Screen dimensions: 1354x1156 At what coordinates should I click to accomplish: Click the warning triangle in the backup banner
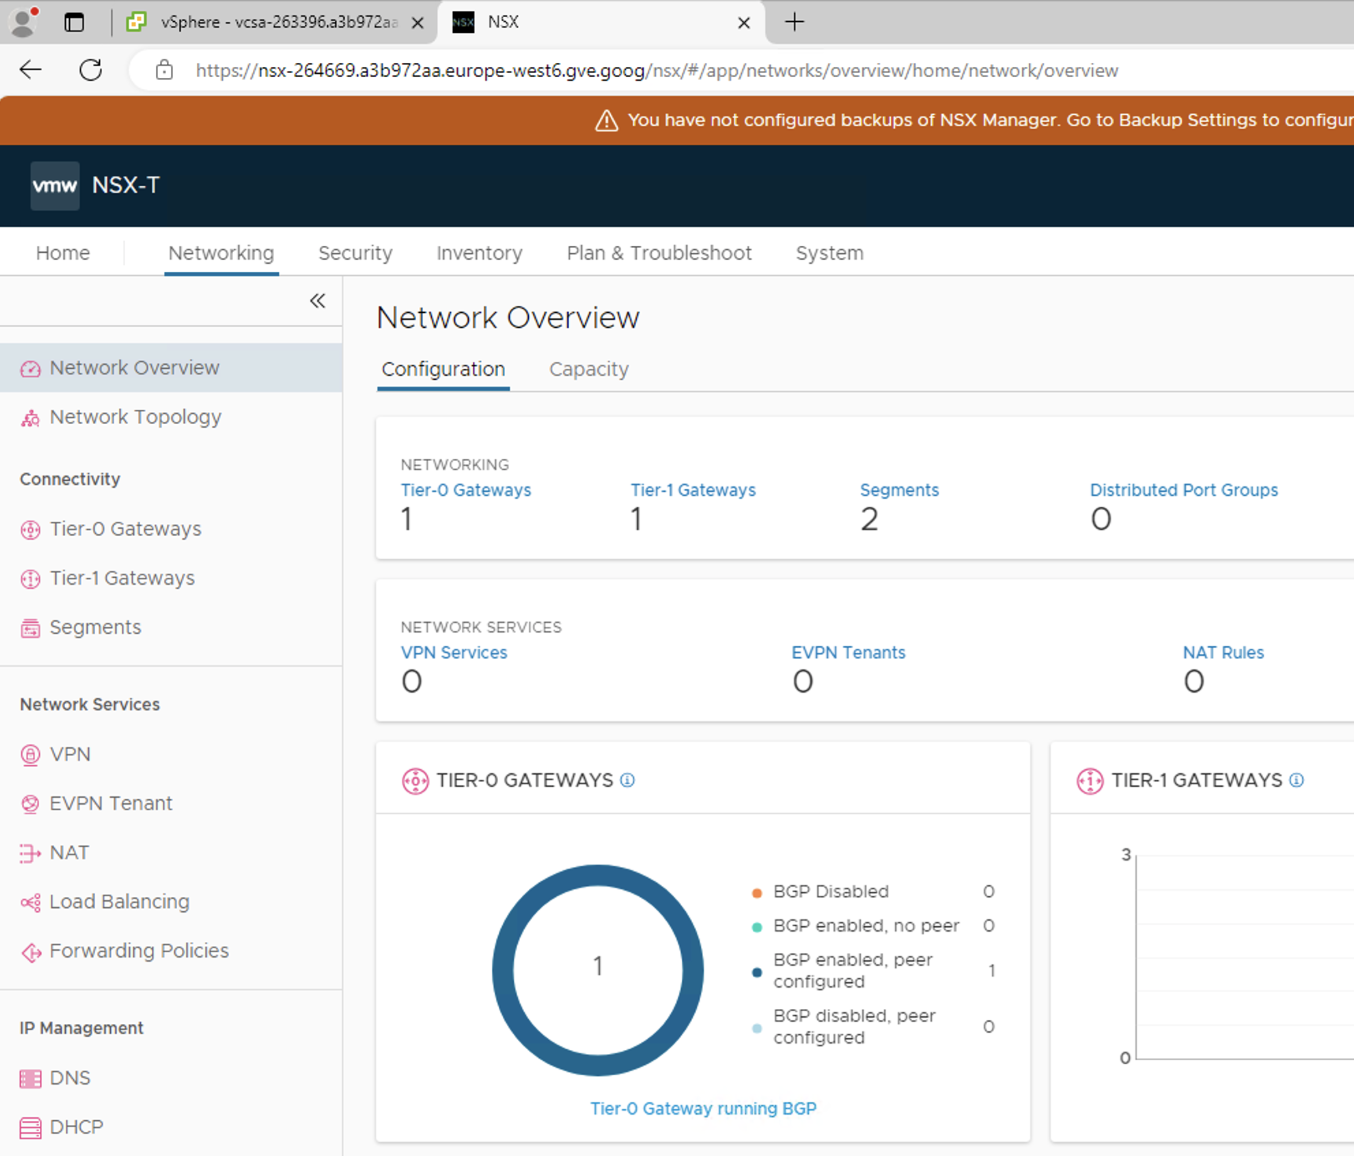click(x=606, y=121)
